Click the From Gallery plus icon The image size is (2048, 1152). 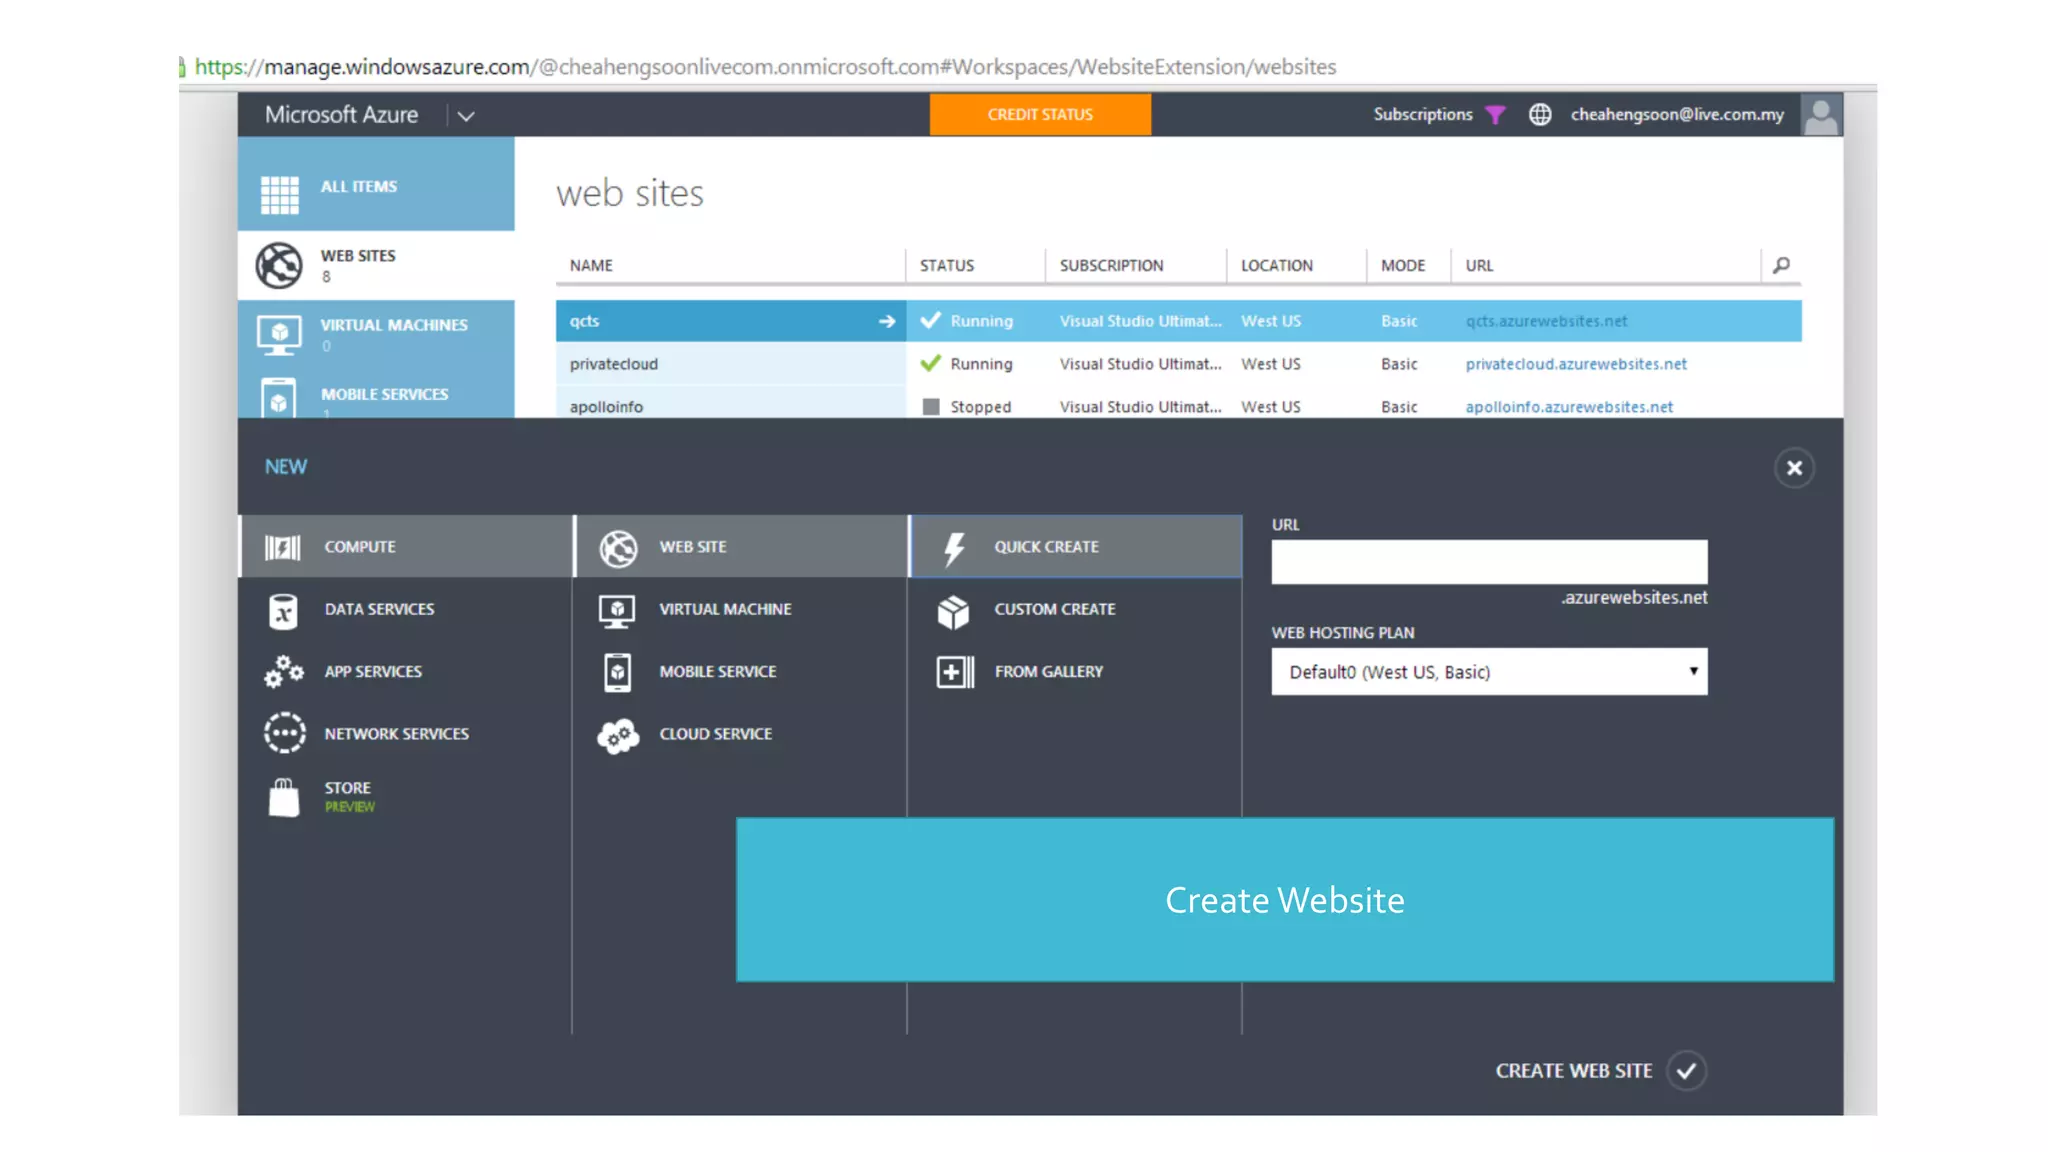coord(955,672)
